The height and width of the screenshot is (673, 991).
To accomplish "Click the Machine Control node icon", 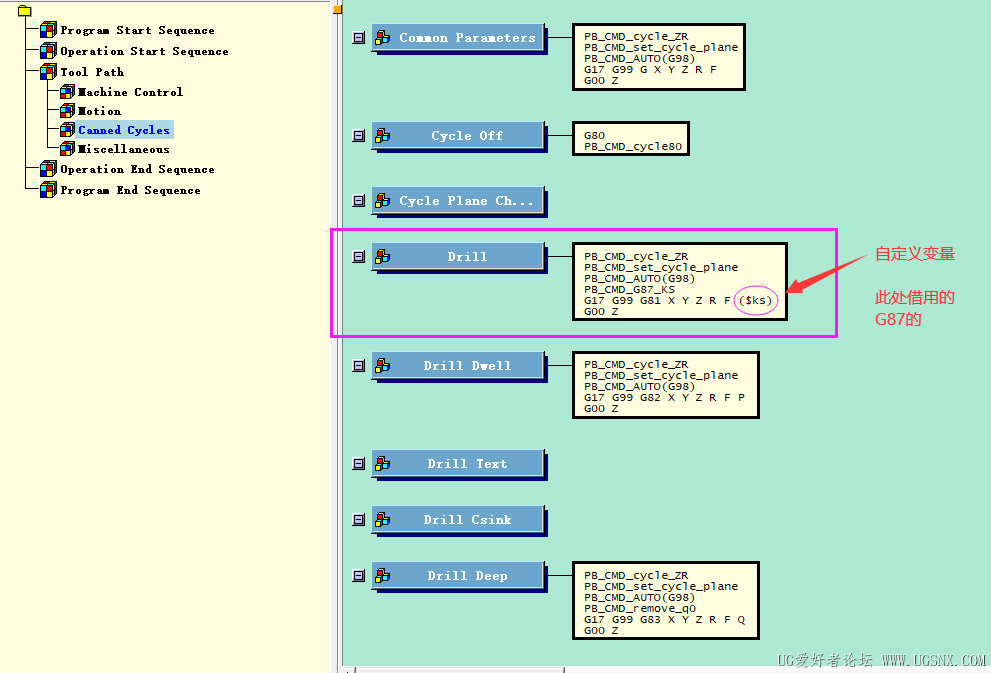I will tap(67, 92).
